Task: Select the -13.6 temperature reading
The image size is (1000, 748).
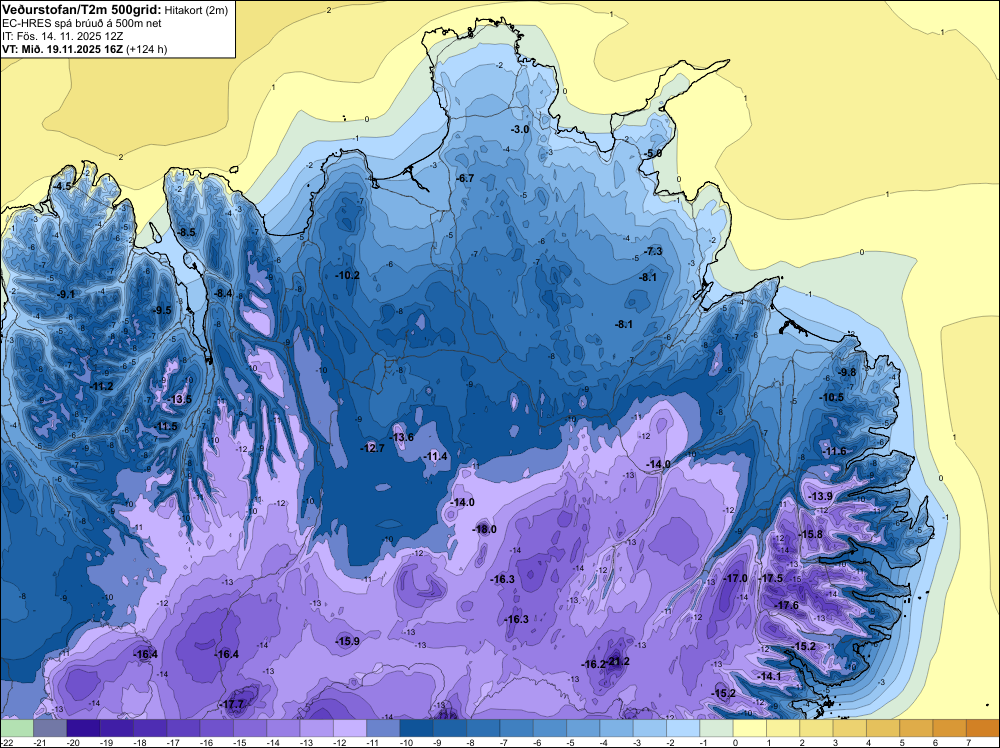Action: [402, 437]
